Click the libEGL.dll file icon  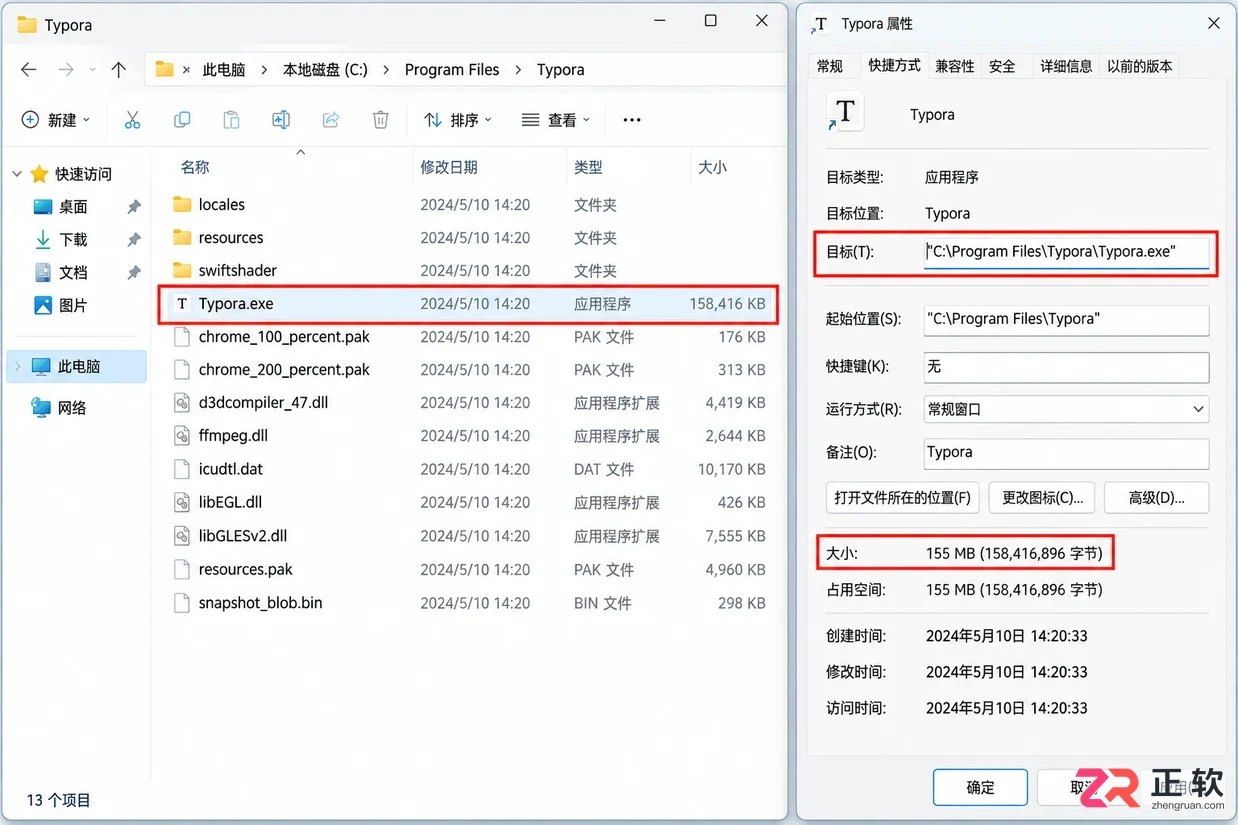pyautogui.click(x=182, y=502)
